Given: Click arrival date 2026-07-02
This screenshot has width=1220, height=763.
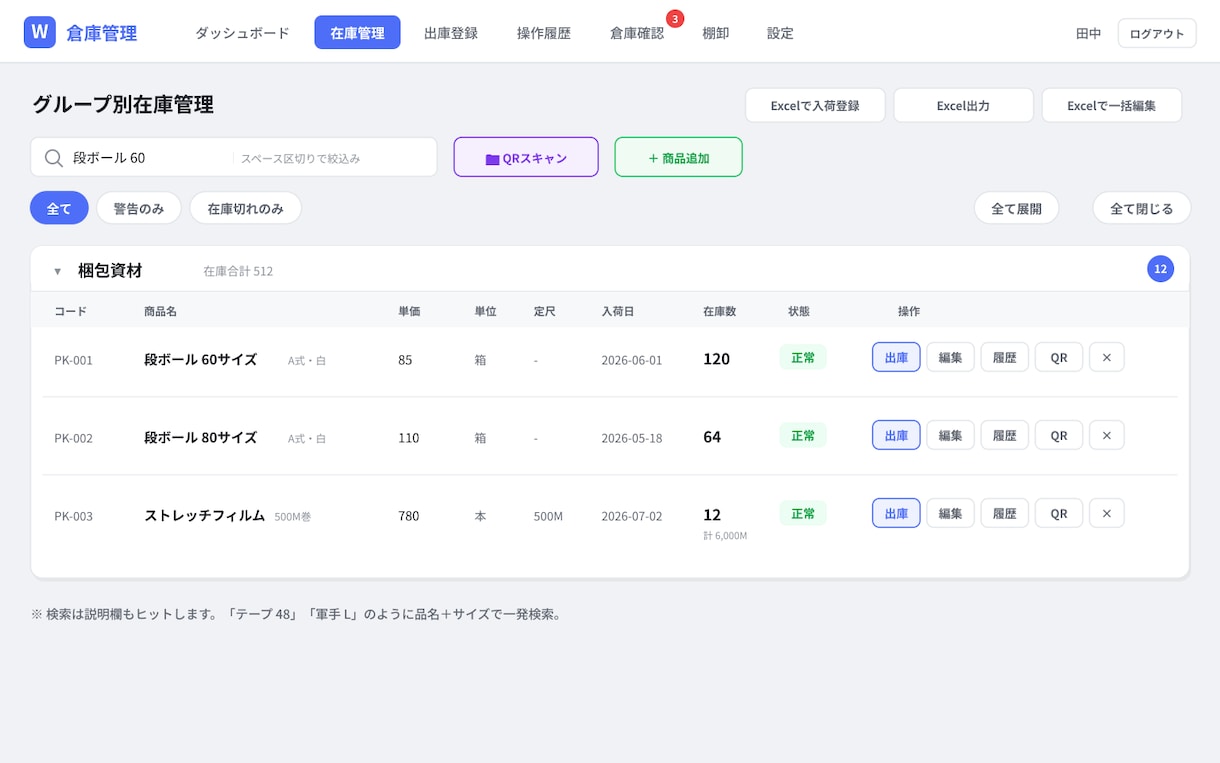Looking at the screenshot, I should [x=631, y=516].
